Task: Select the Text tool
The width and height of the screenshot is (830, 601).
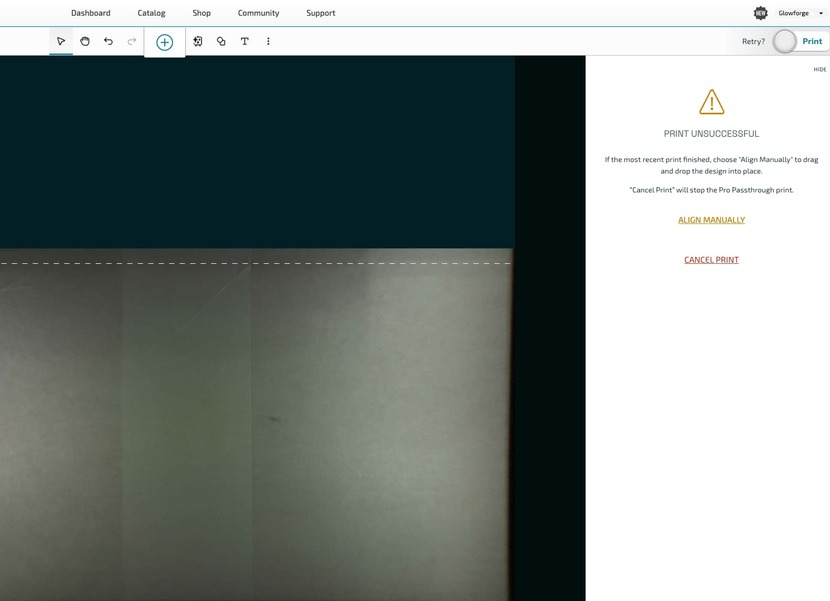Action: point(245,41)
